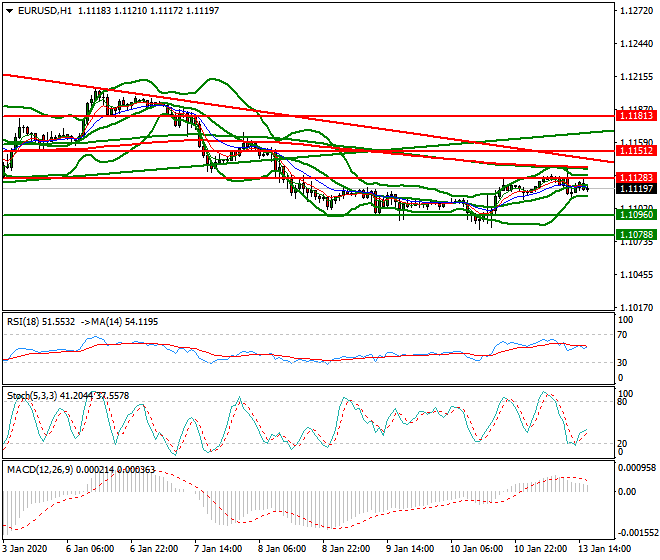This screenshot has width=660, height=560.
Task: Select the 1.12155 price scale value
Action: [x=637, y=77]
